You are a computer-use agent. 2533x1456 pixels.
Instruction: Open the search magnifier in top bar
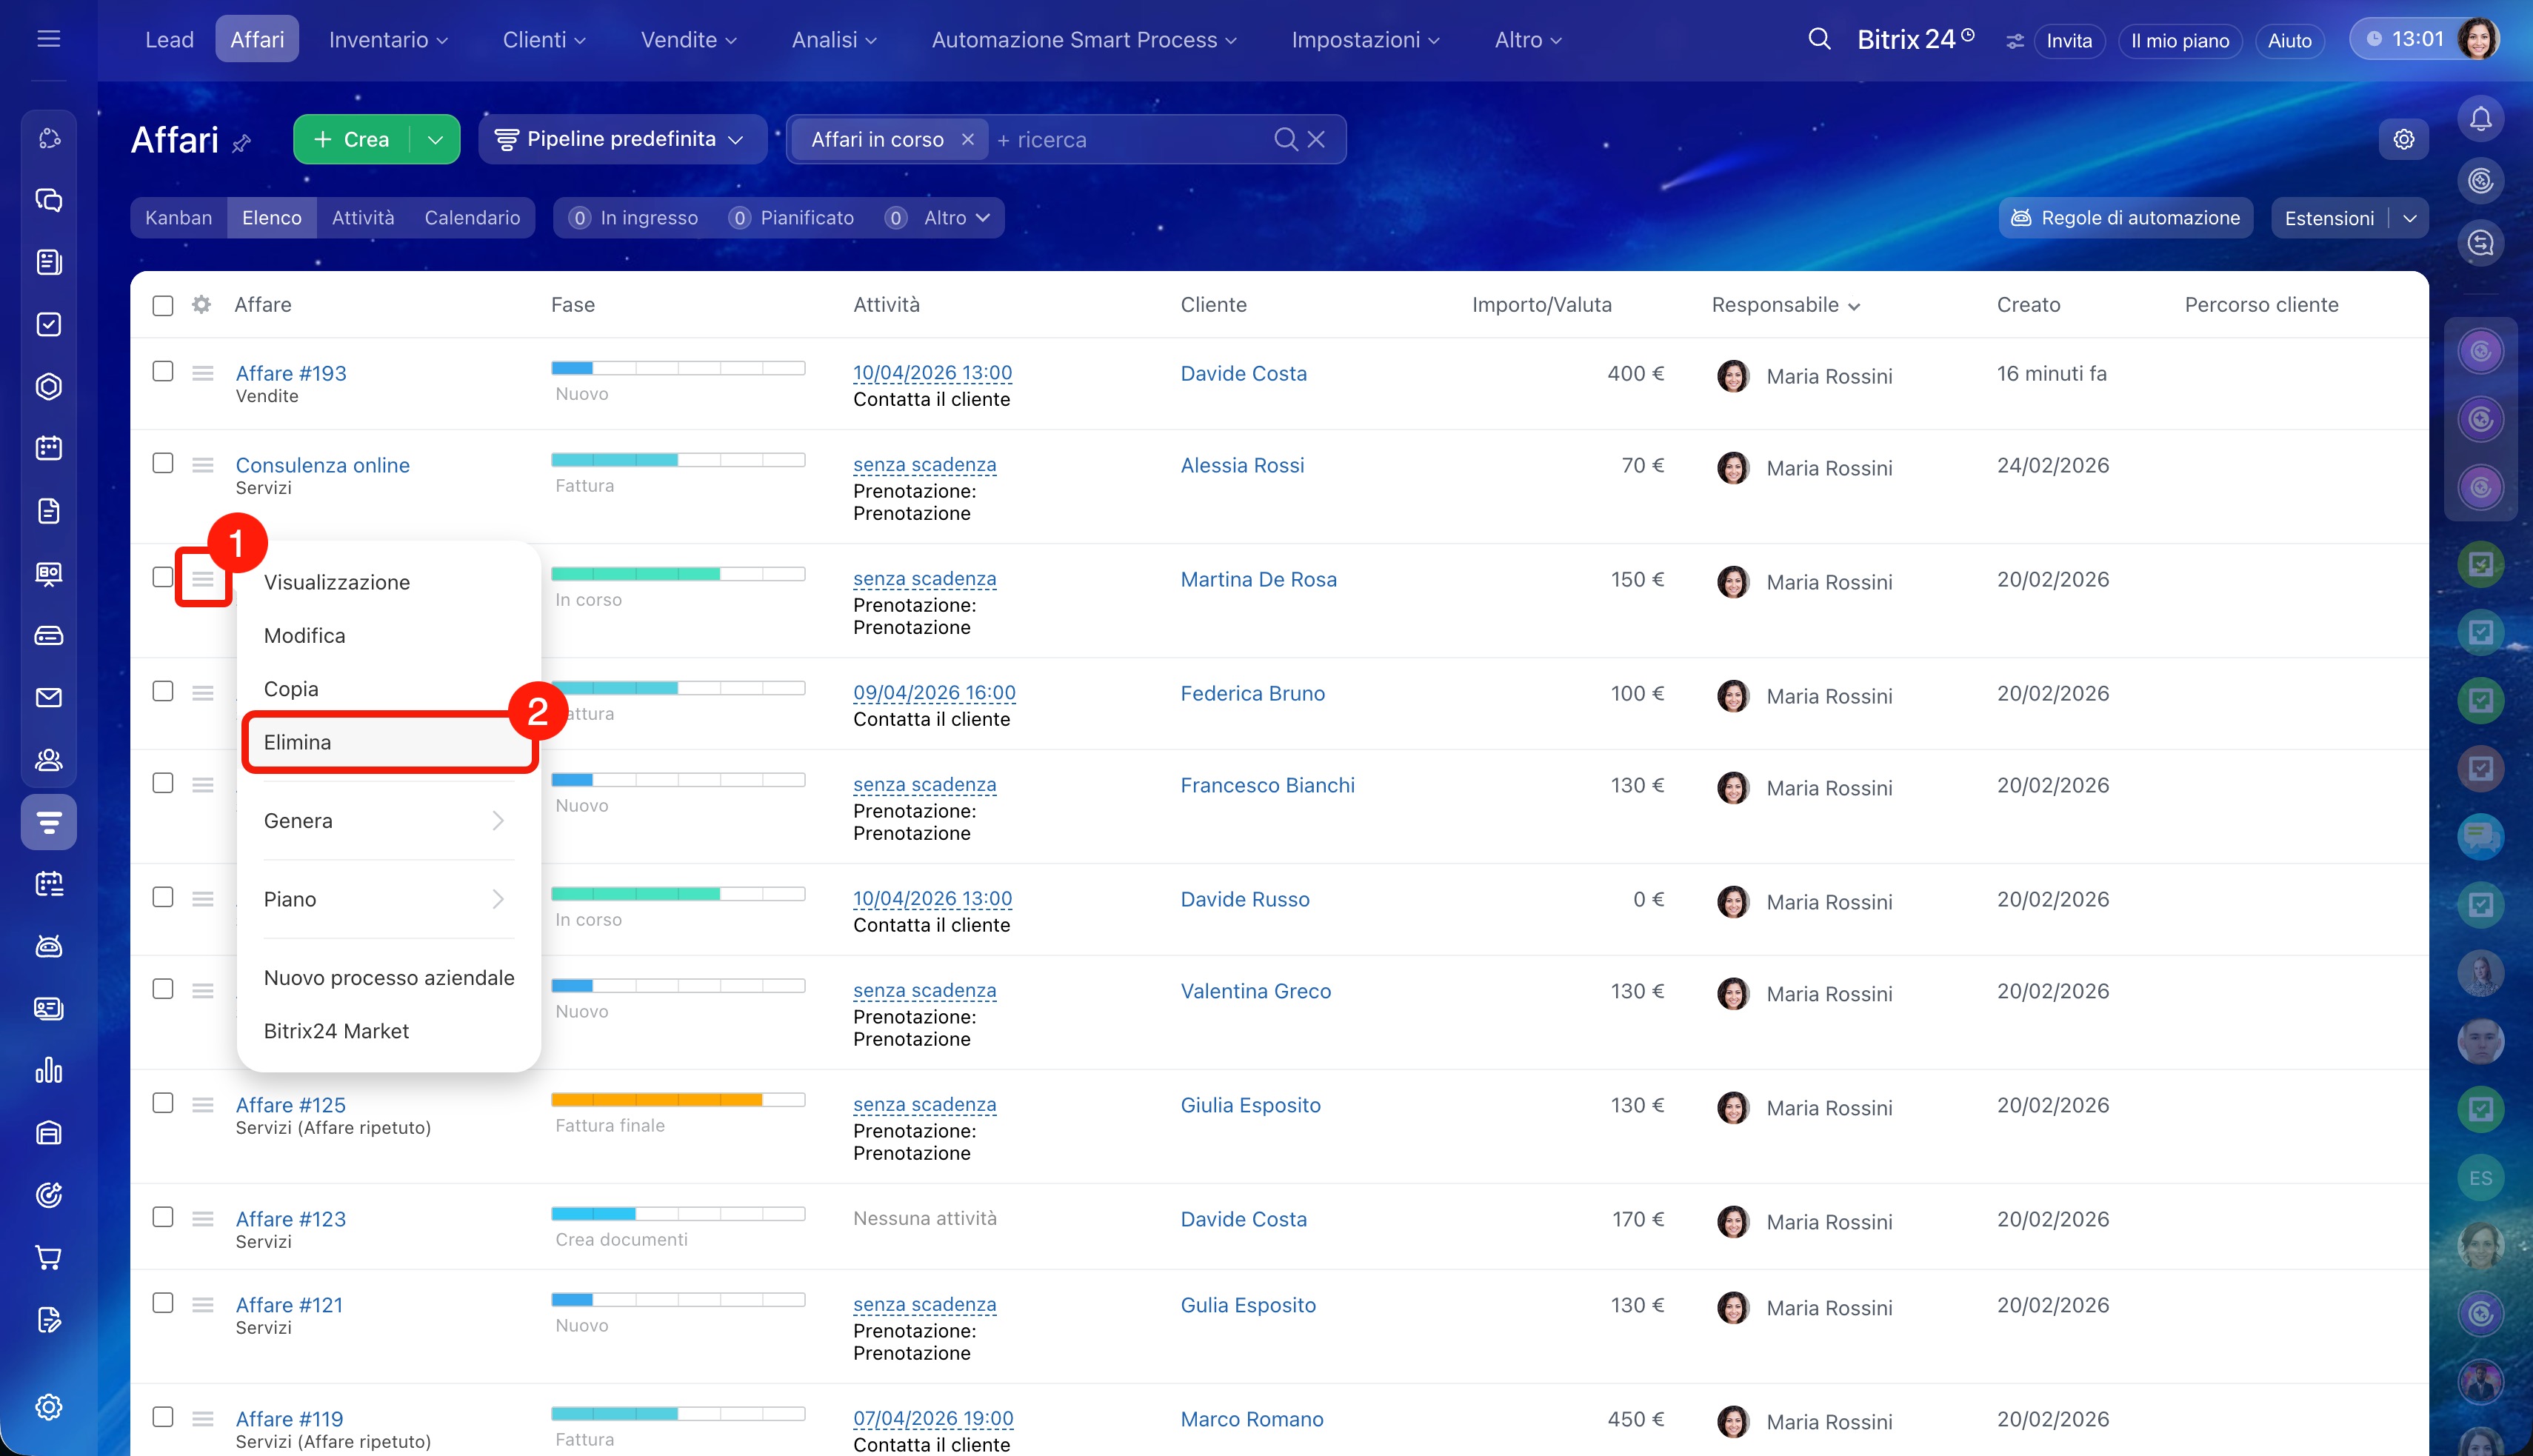pos(1819,40)
